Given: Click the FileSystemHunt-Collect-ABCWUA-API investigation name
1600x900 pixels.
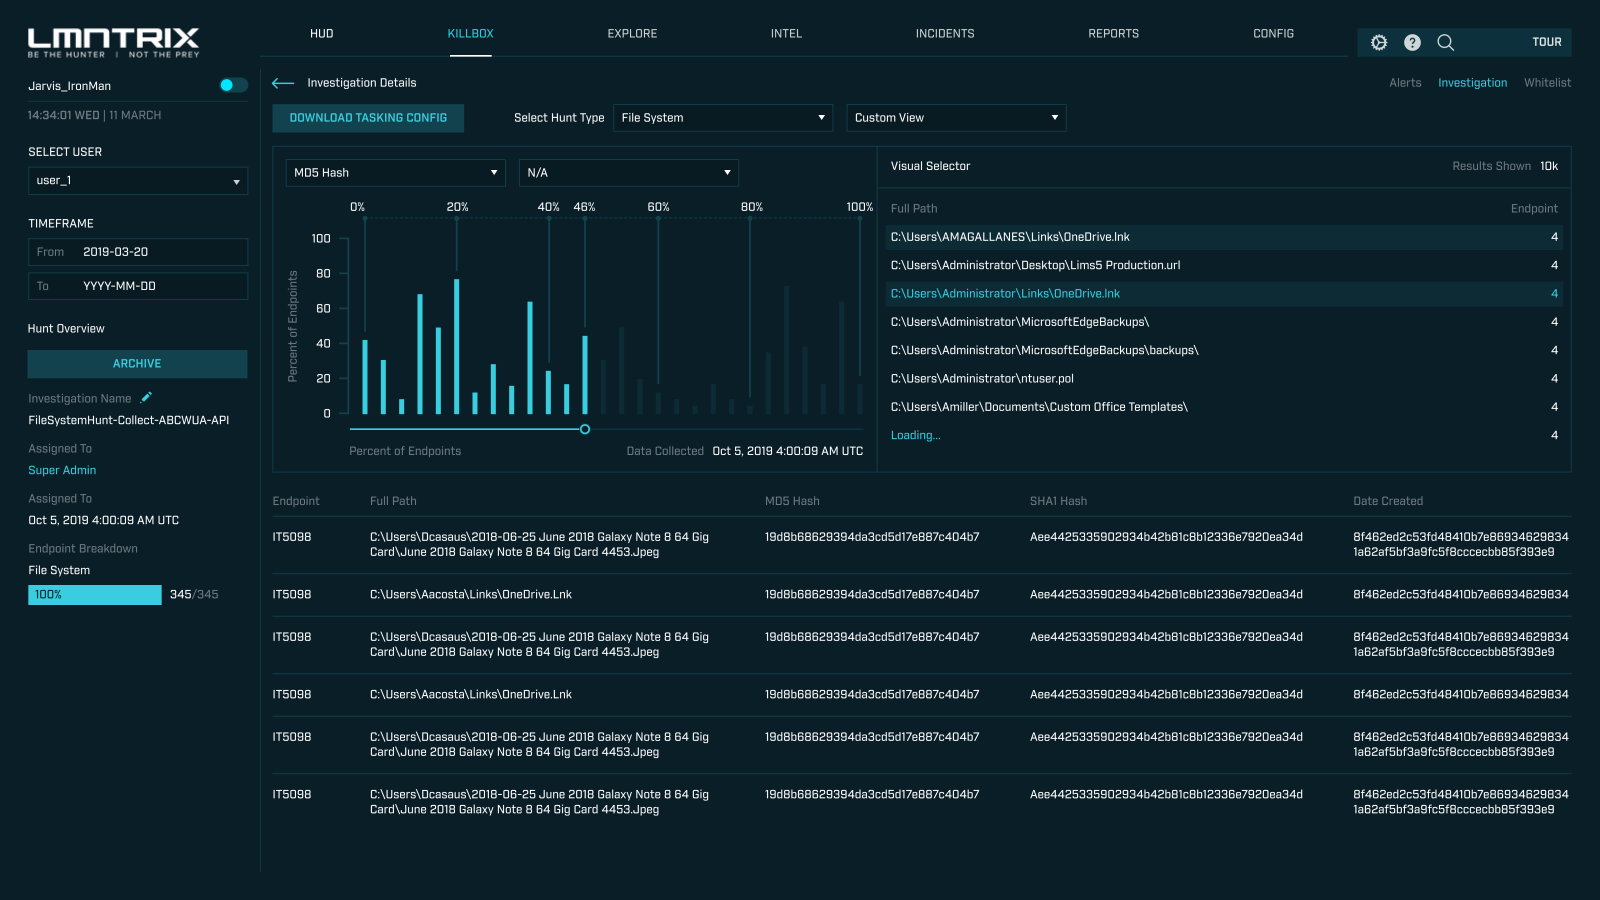Looking at the screenshot, I should (129, 420).
